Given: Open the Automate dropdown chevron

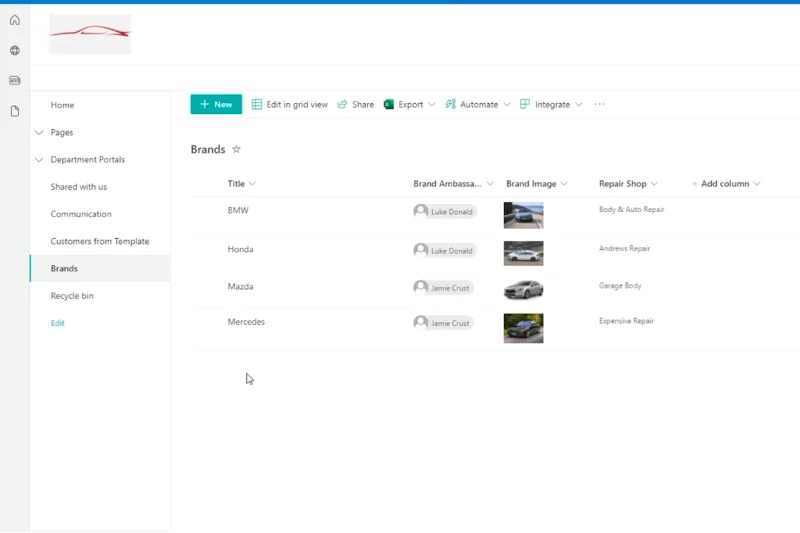Looking at the screenshot, I should [507, 104].
